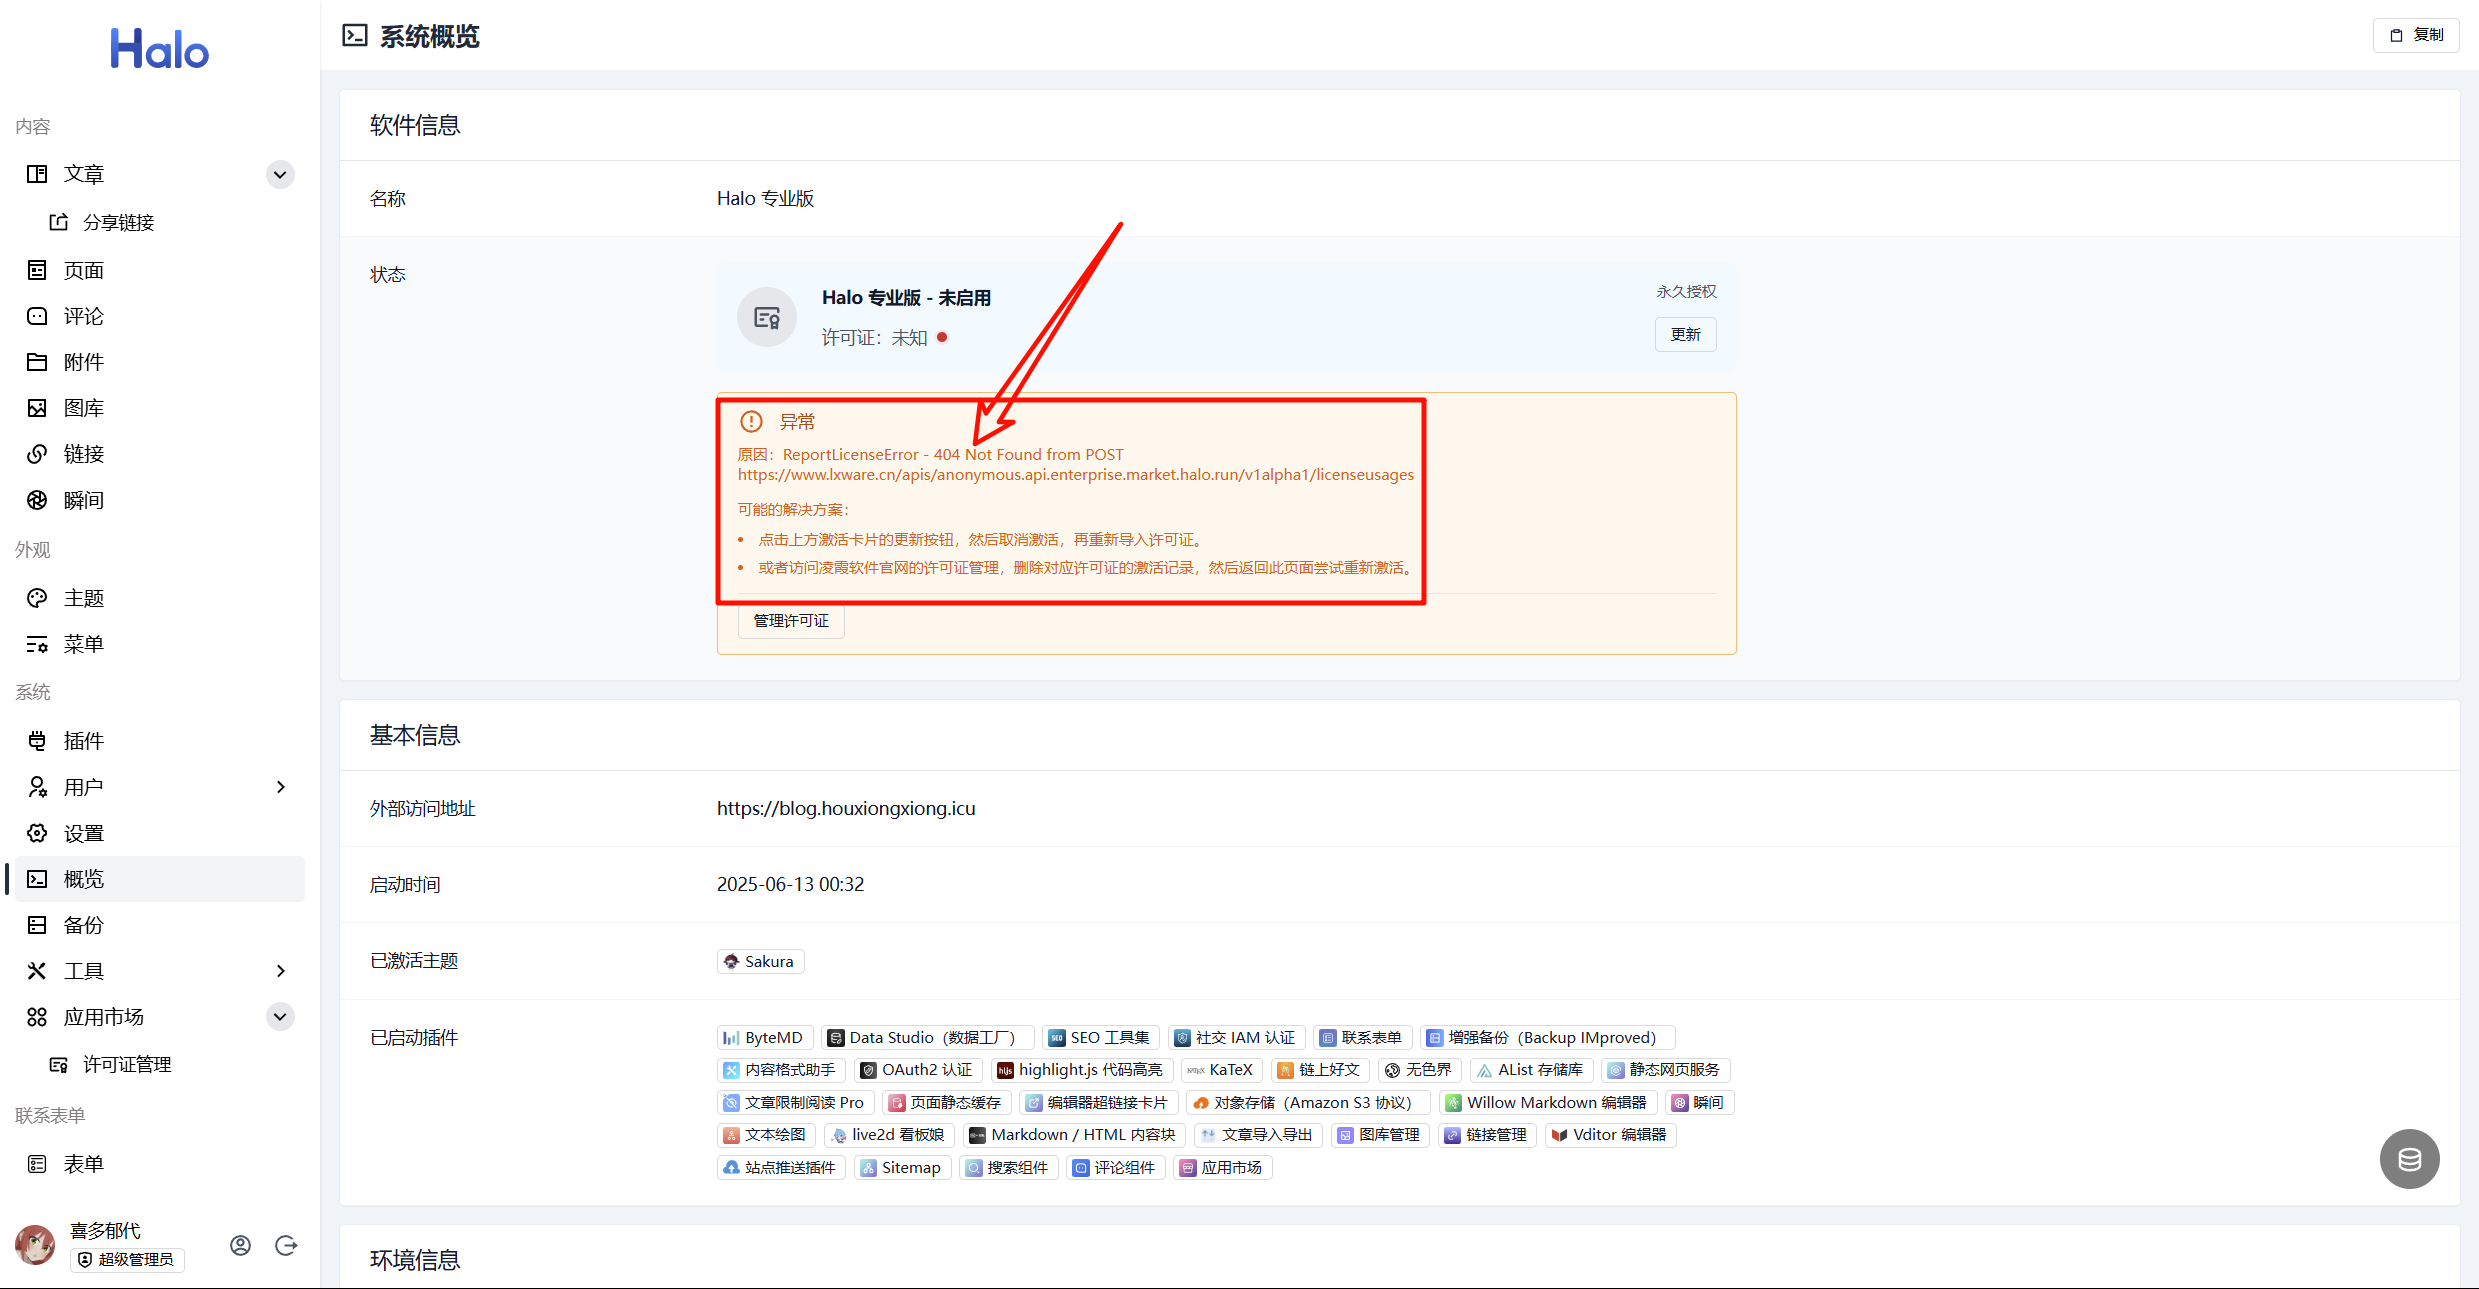Screen dimensions: 2479x1289
Task: Open 许可证管理 submenu item
Action: pos(127,1065)
